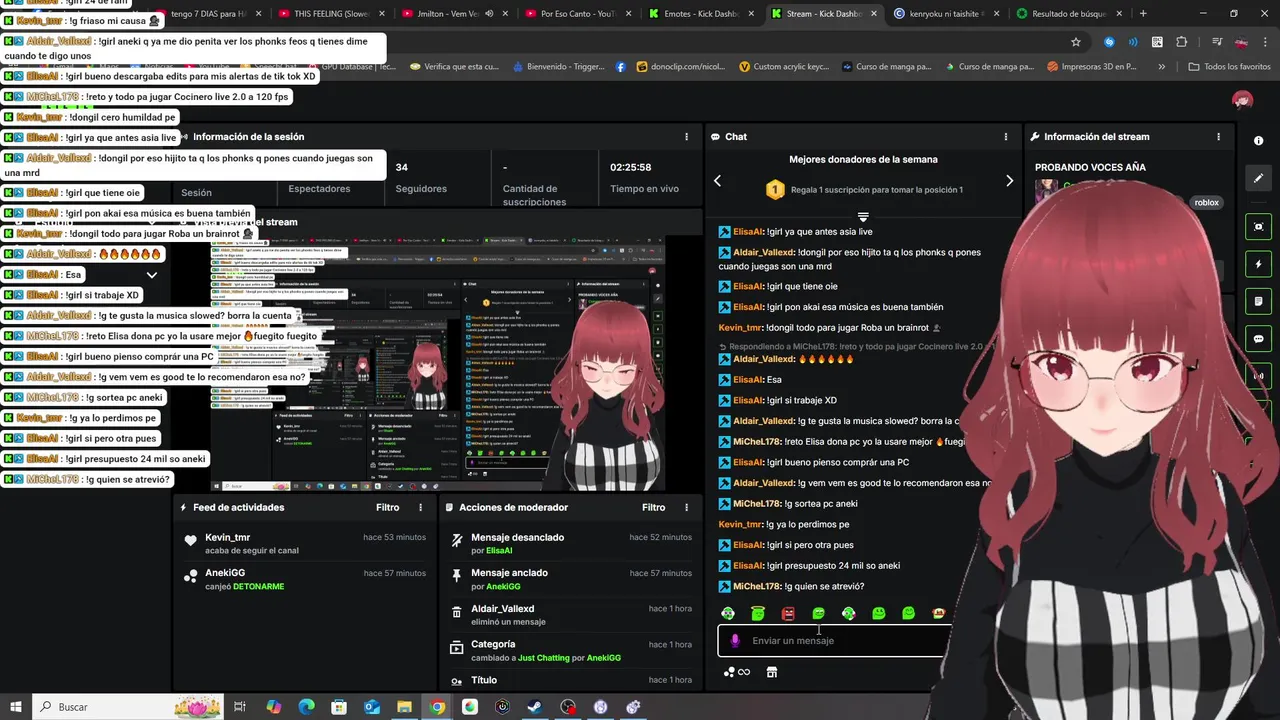Click MiCheL178 username on sortea pc message
This screenshot has width=1280, height=720.
756,504
